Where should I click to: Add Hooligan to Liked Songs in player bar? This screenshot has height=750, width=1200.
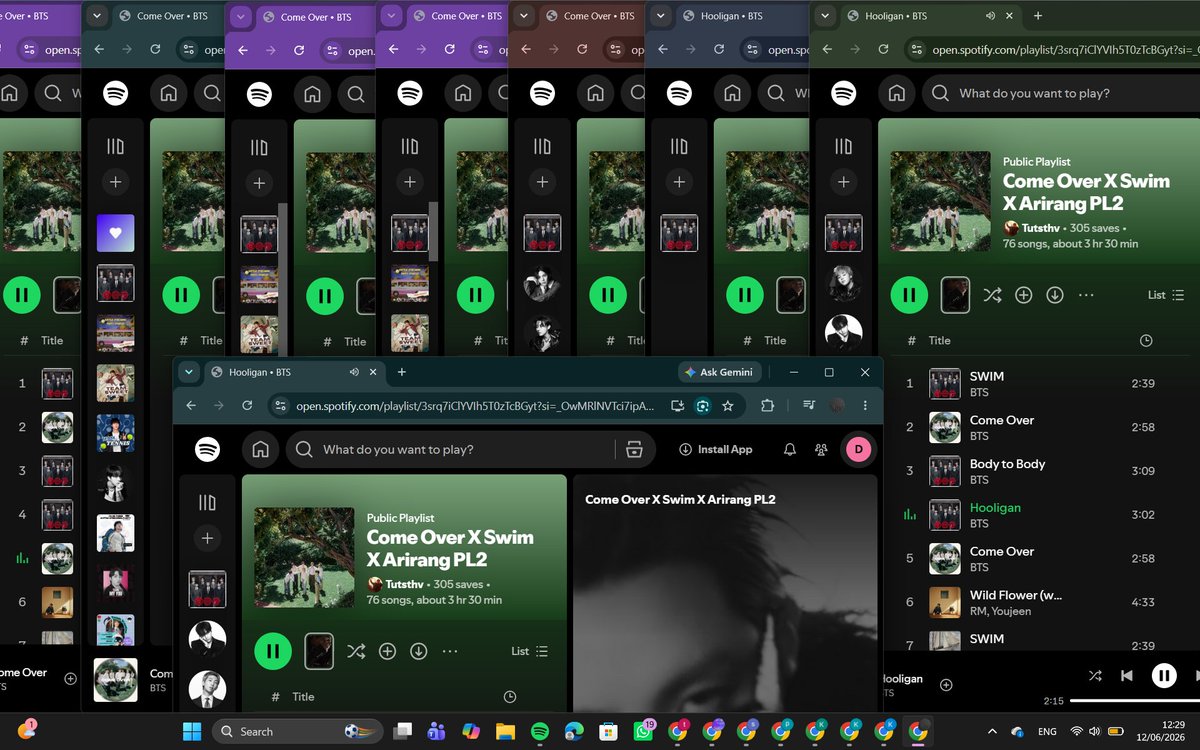pyautogui.click(x=946, y=685)
